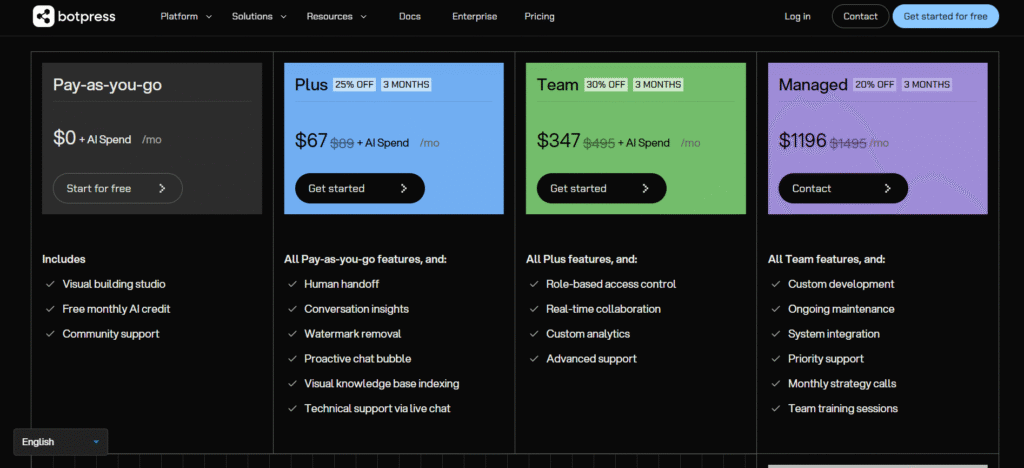Open the English language dropdown

(x=60, y=442)
